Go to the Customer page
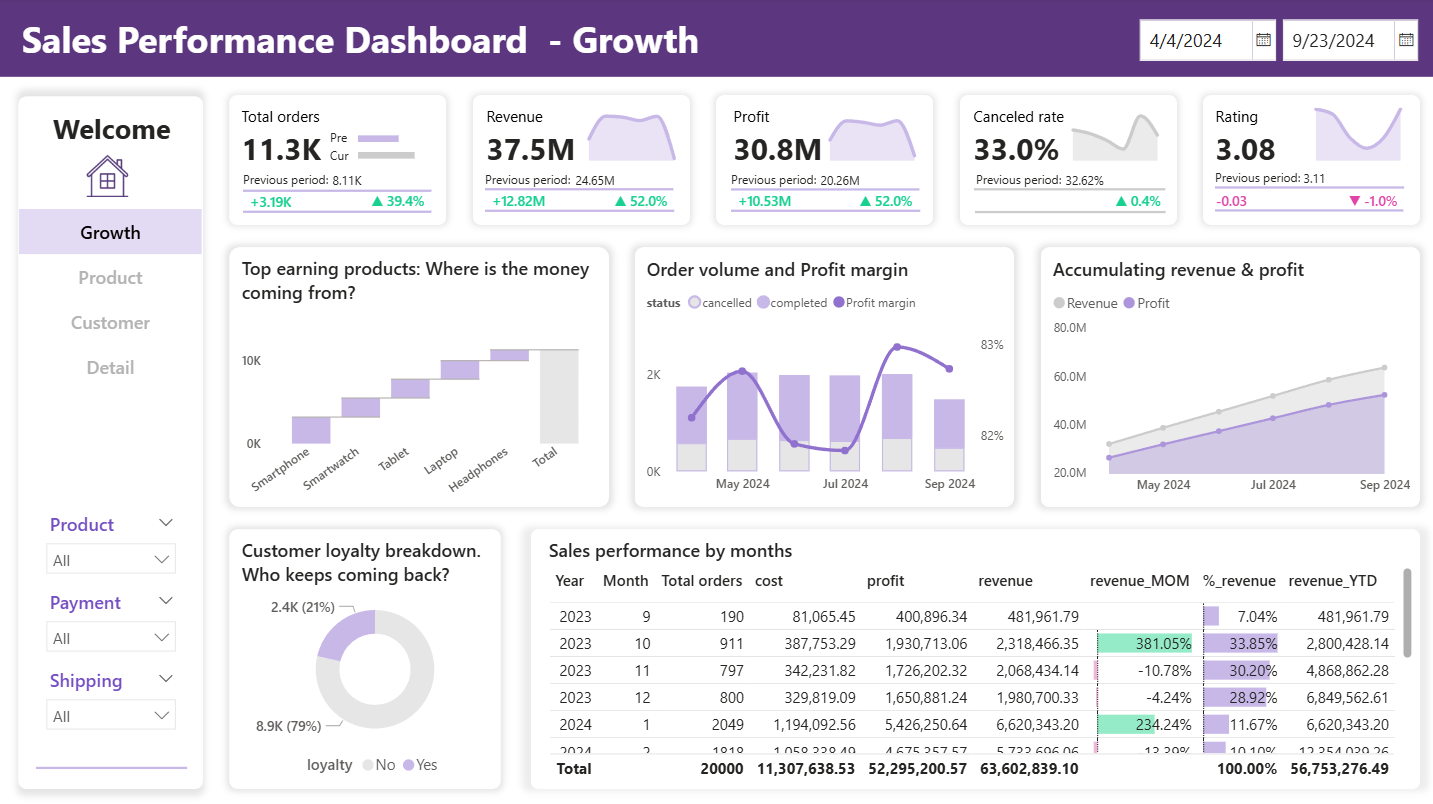The height and width of the screenshot is (804, 1433). [x=110, y=323]
